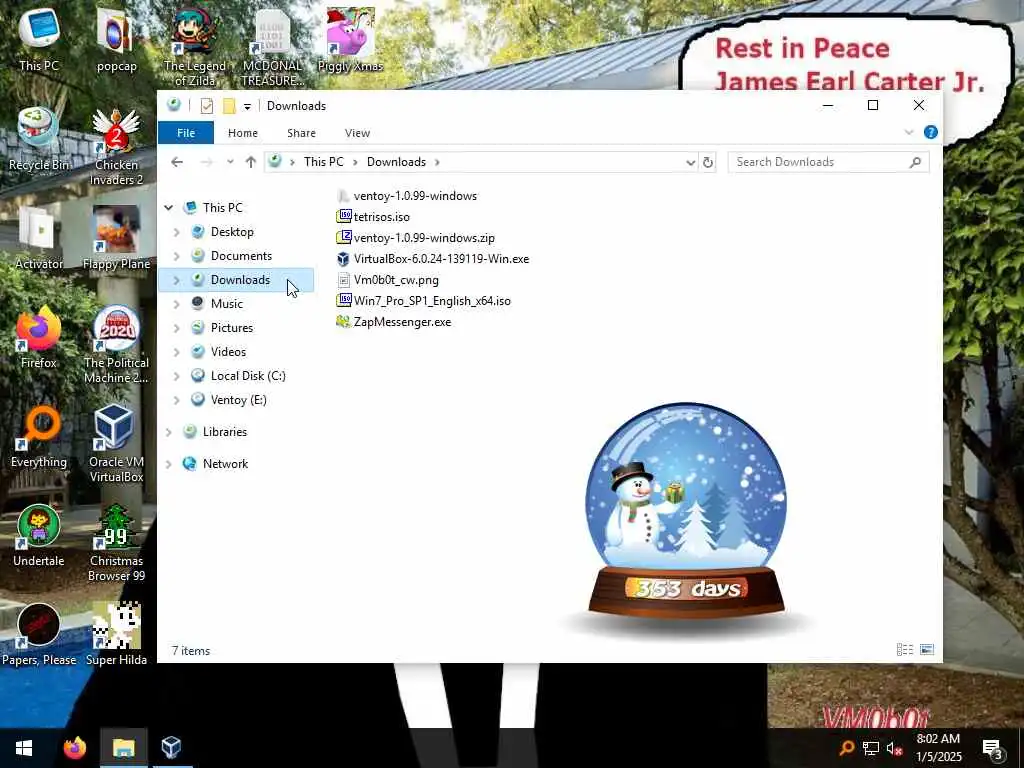
Task: Expand the ribbon chevron
Action: (908, 133)
